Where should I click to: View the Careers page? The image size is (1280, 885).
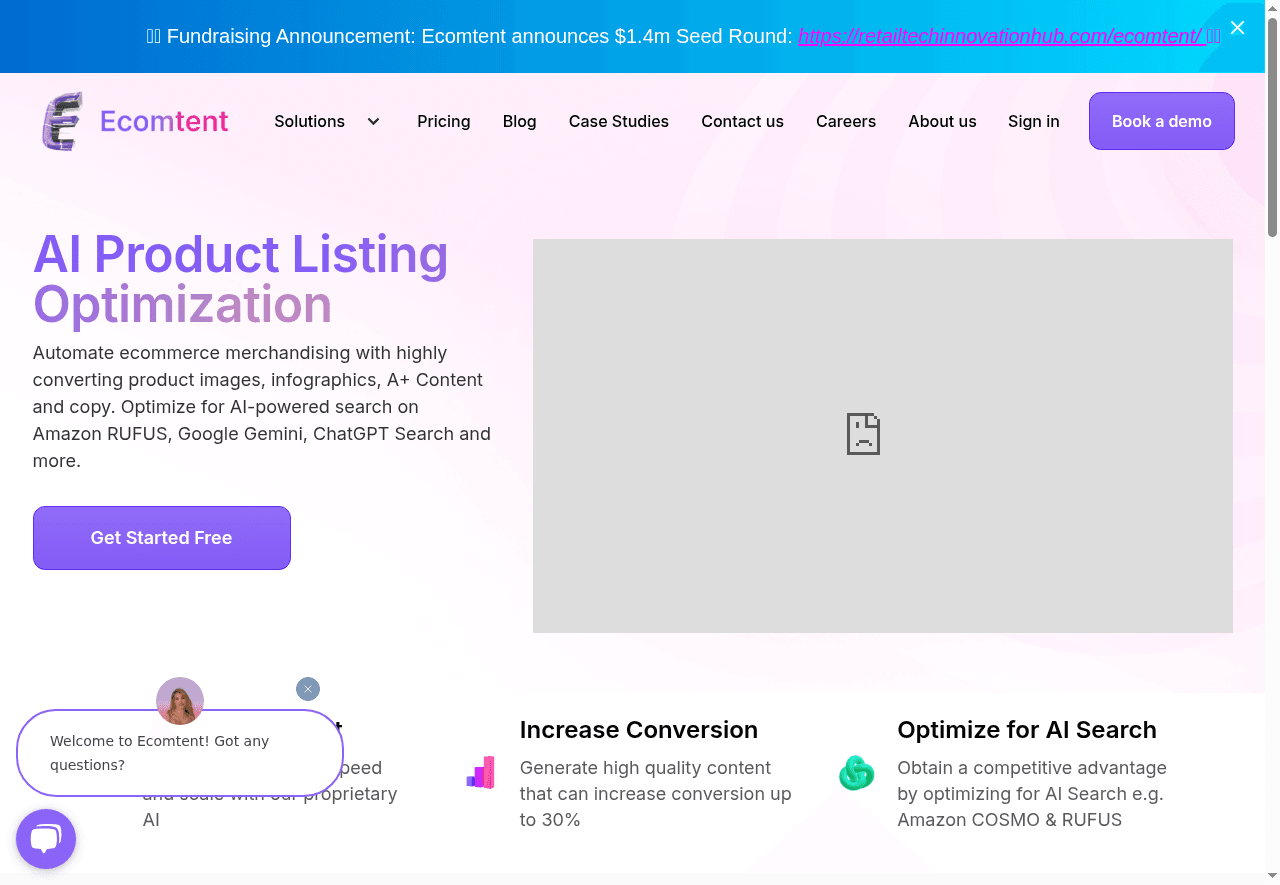click(x=845, y=122)
